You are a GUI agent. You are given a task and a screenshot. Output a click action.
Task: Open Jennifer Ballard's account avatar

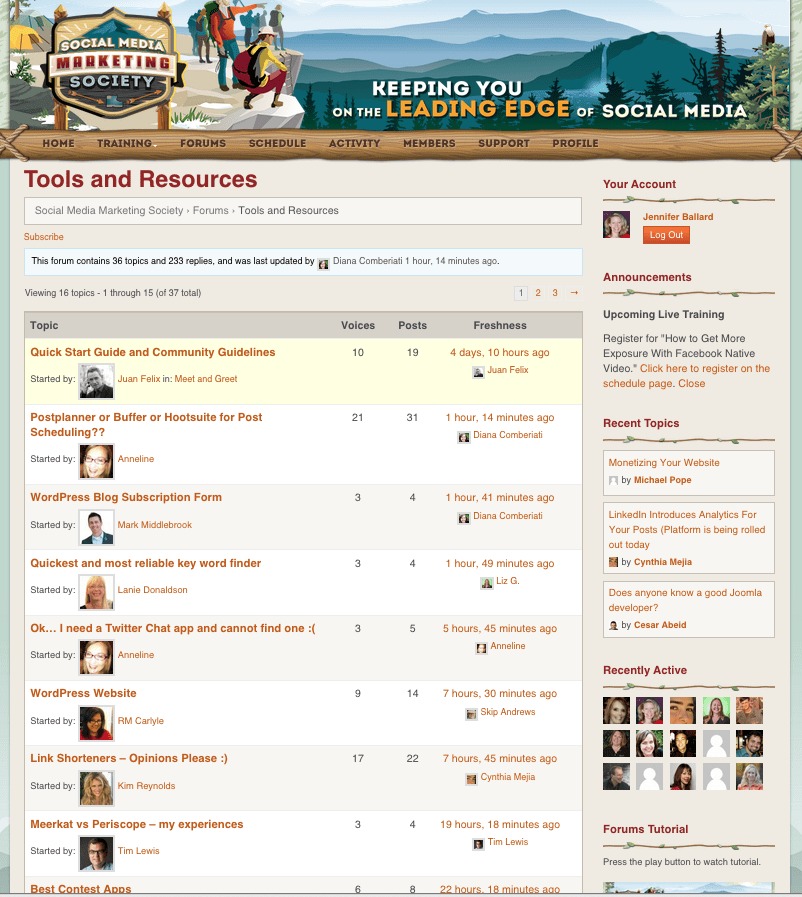(616, 224)
